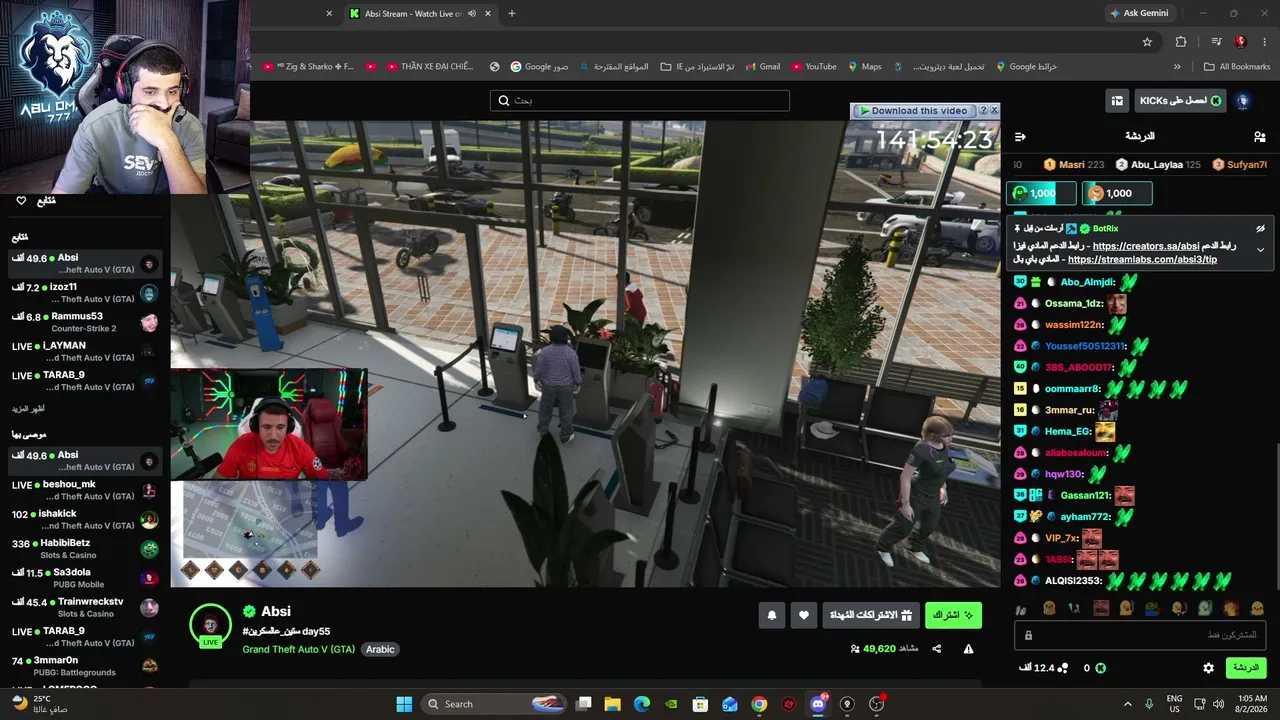This screenshot has width=1280, height=720.
Task: Mute the Absi Stream tab audio icon
Action: [x=470, y=14]
